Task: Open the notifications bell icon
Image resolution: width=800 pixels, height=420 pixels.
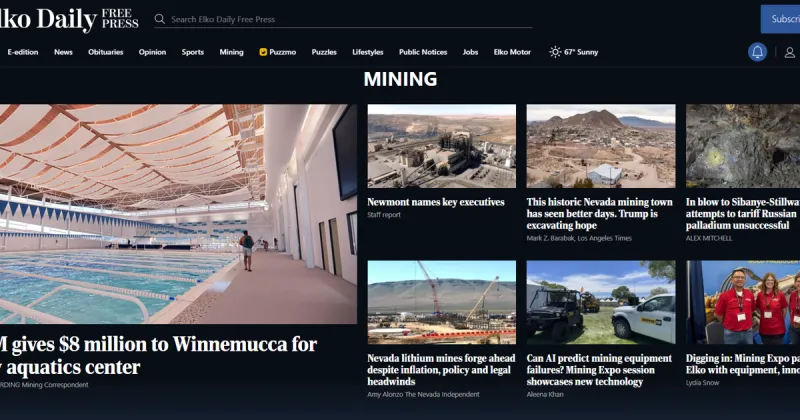Action: click(757, 52)
